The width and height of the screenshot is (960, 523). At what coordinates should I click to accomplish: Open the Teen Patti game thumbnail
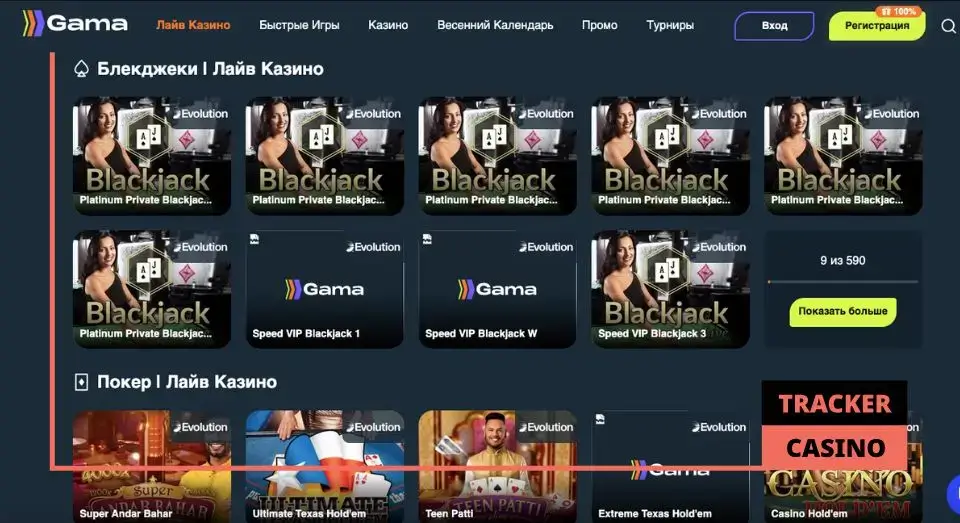coord(497,467)
